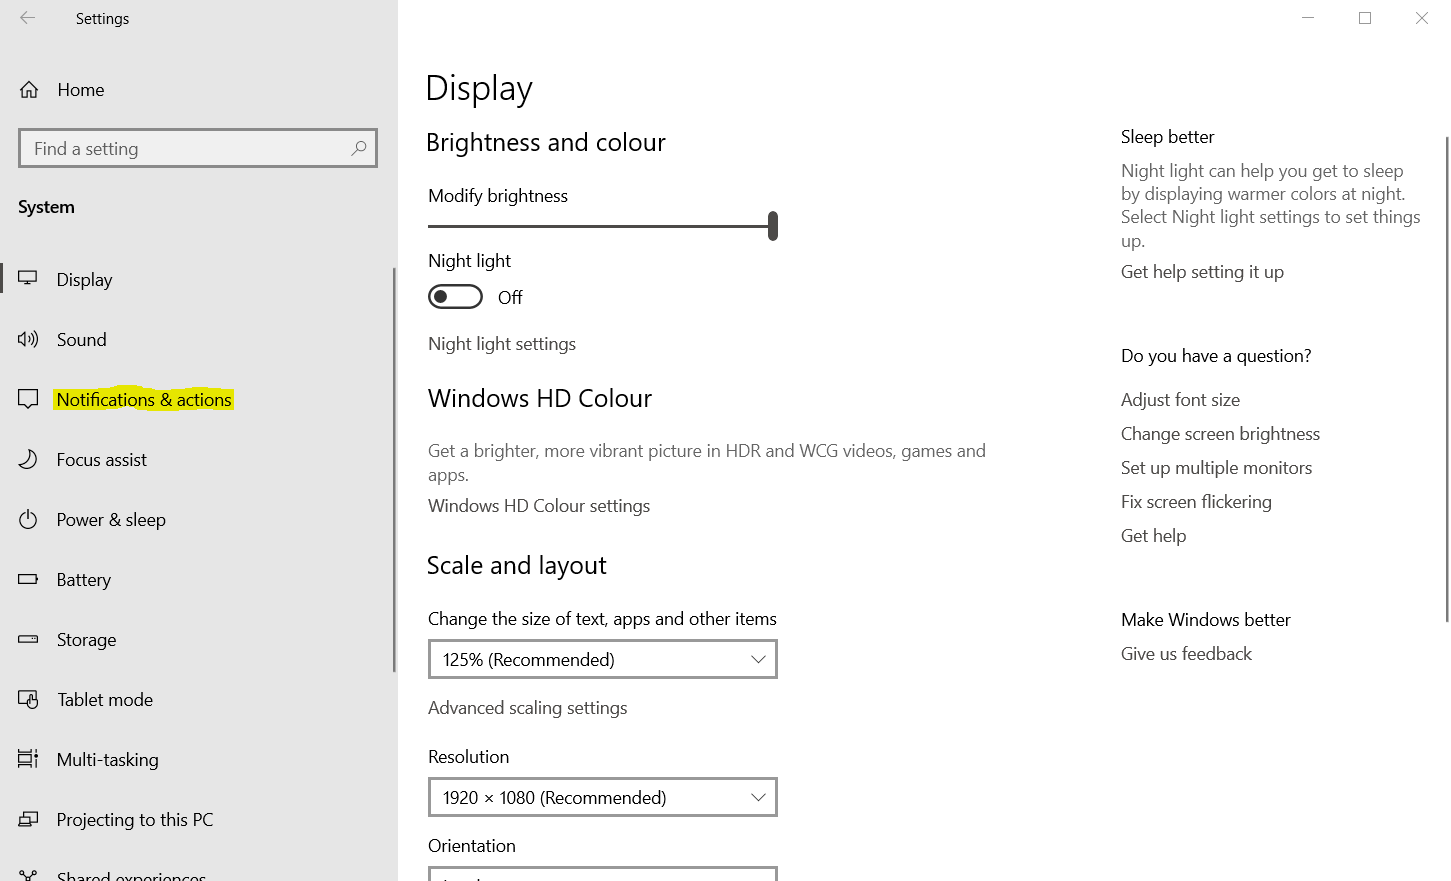
Task: Click Fix screen flickering link
Action: tap(1196, 502)
